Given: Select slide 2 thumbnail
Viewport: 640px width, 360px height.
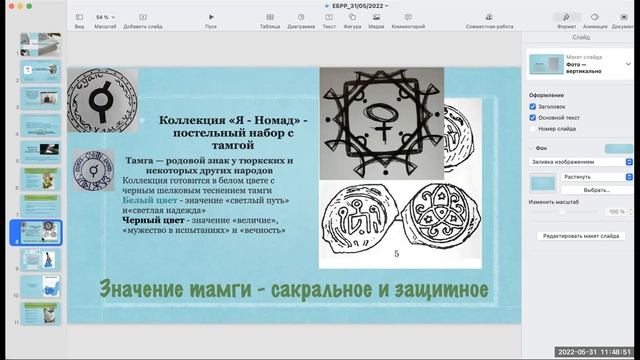Looking at the screenshot, I should (40, 71).
